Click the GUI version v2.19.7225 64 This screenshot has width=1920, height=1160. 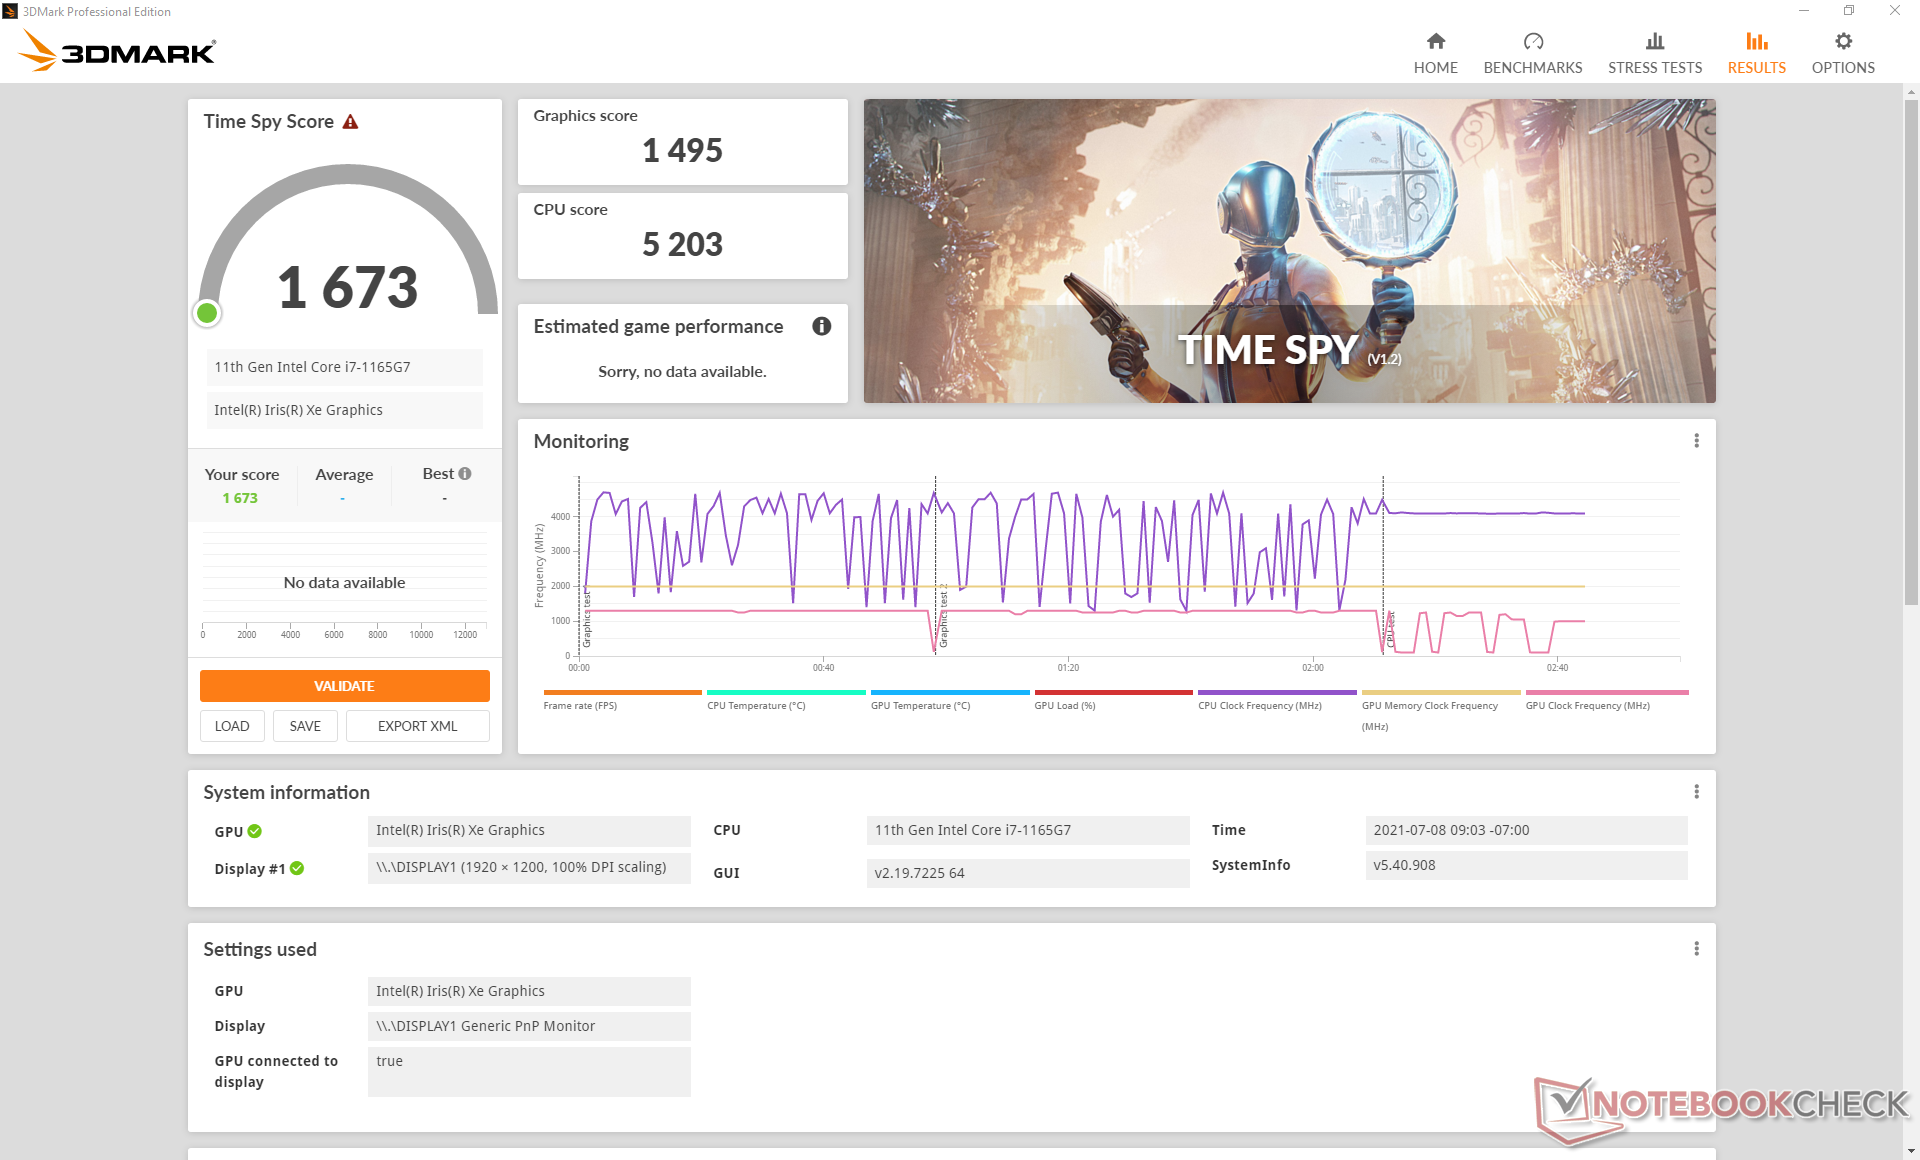[x=1027, y=873]
